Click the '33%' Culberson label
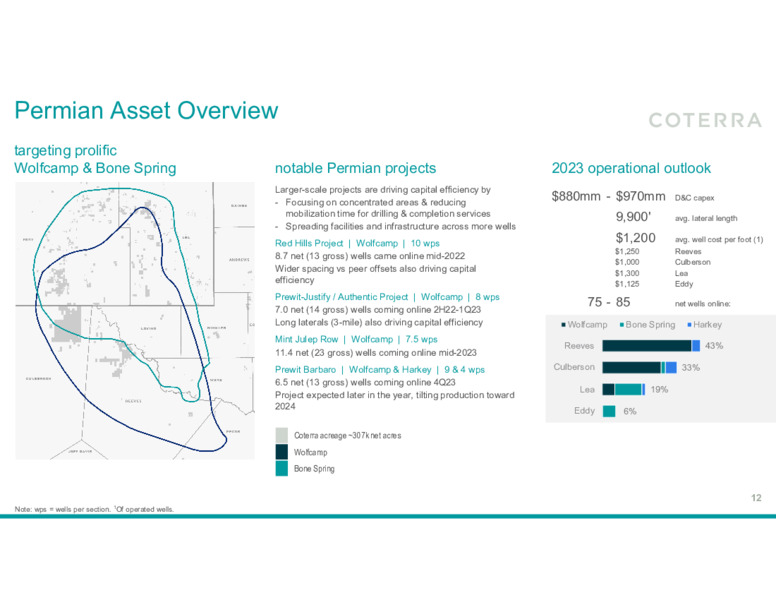This screenshot has width=776, height=600. (690, 368)
